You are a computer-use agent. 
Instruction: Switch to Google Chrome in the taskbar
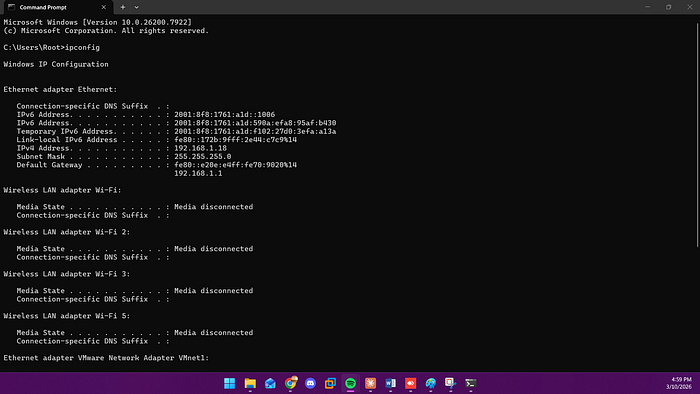[291, 383]
